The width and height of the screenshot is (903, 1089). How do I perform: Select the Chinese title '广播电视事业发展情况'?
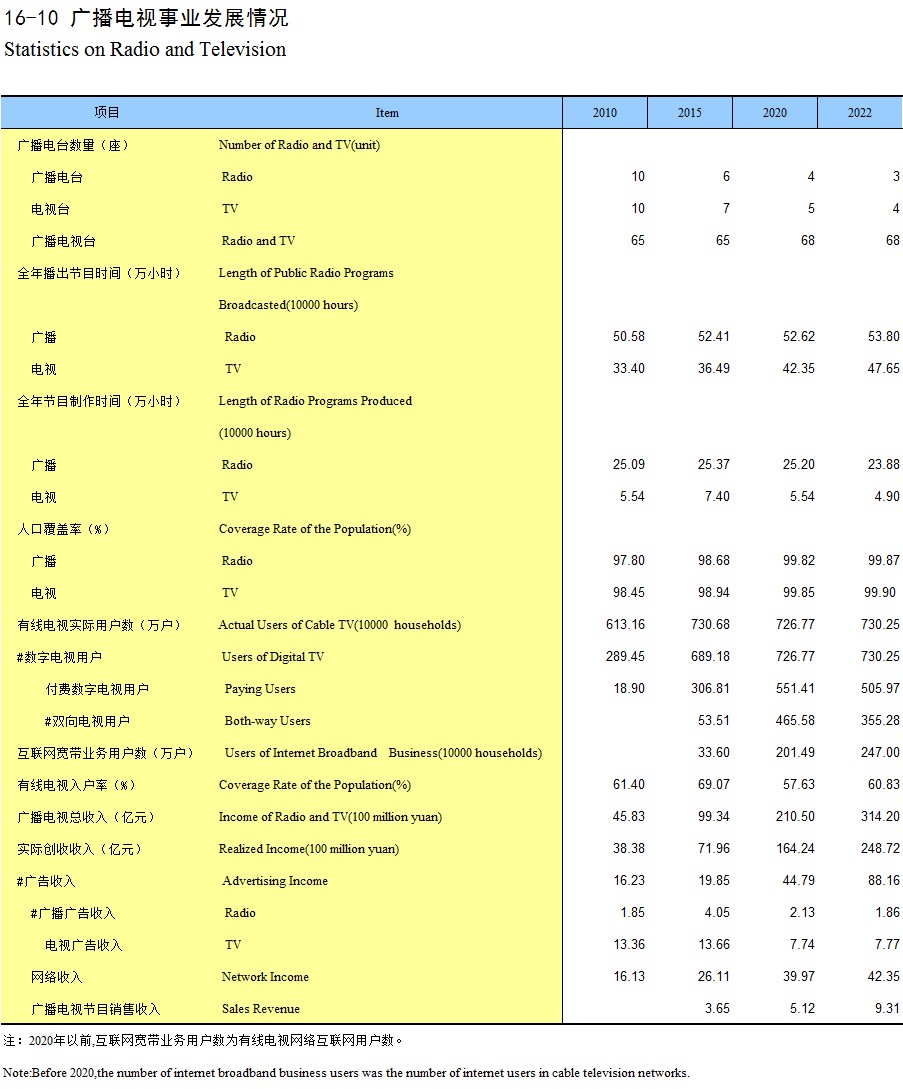(179, 17)
